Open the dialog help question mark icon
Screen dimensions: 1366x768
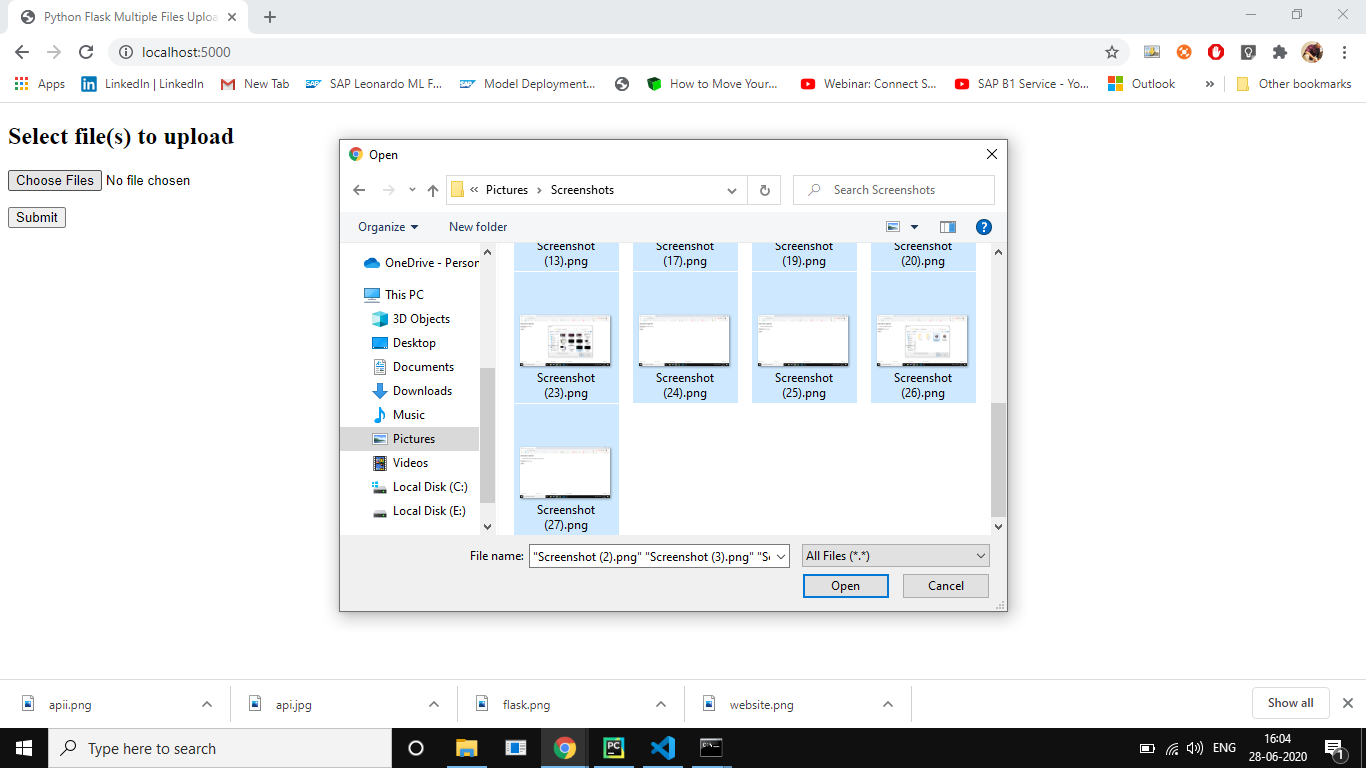click(x=983, y=227)
